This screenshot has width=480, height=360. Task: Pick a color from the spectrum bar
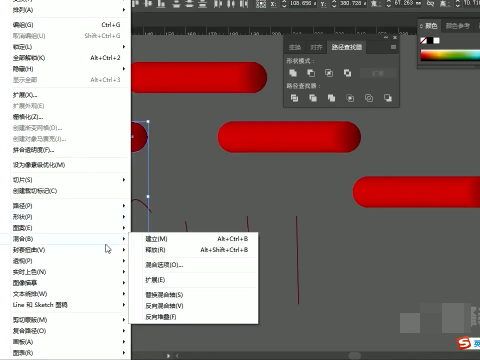tap(450, 56)
